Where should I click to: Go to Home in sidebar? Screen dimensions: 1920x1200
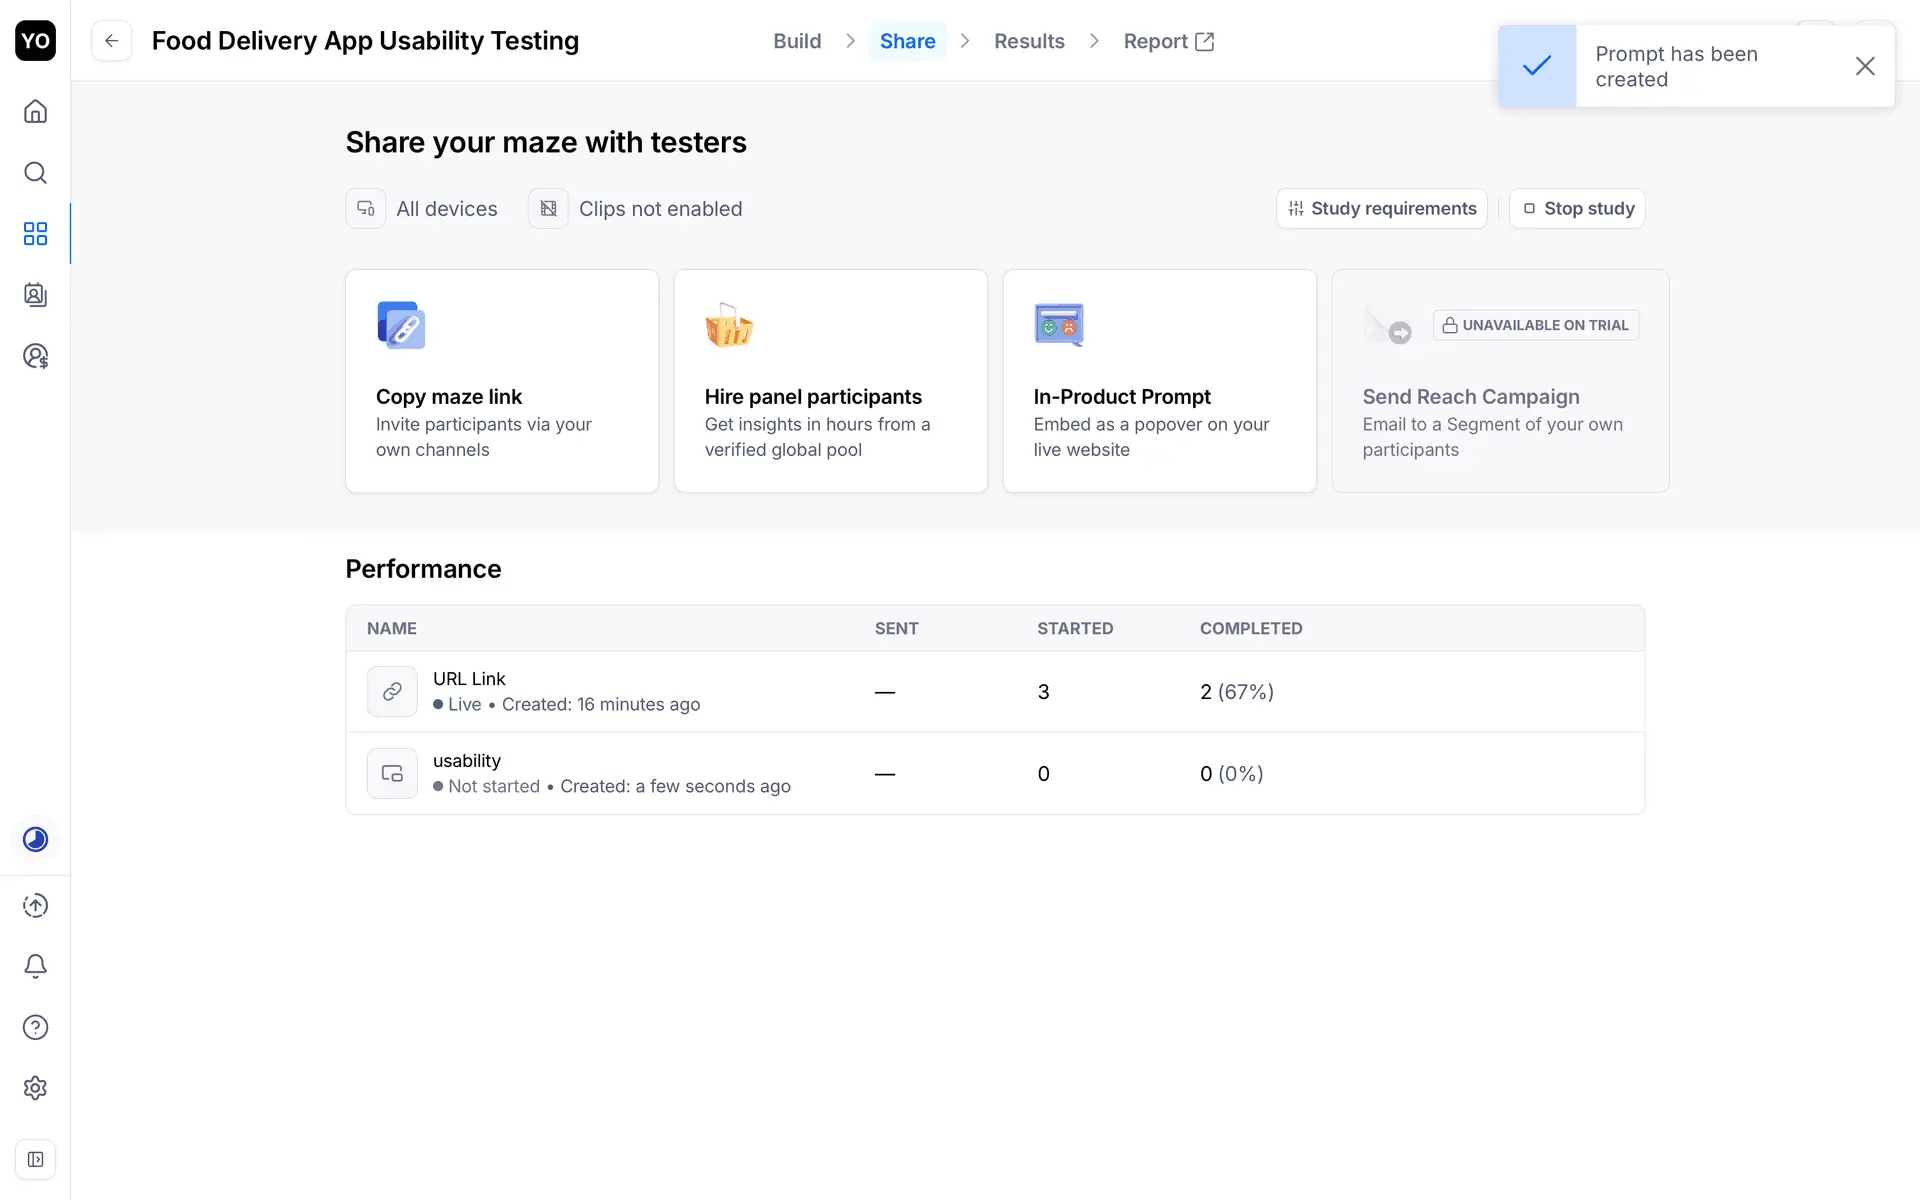(35, 111)
